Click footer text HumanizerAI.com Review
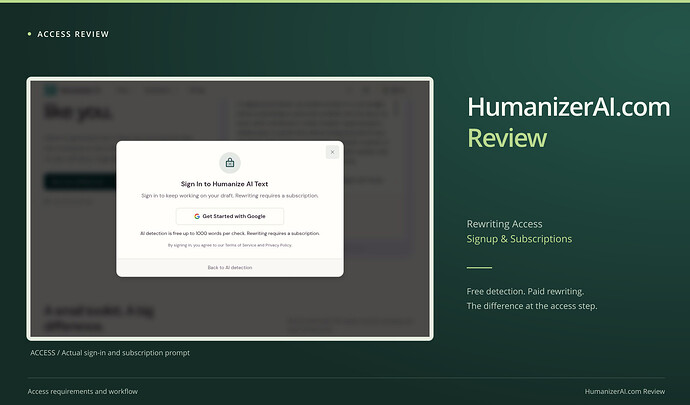Image resolution: width=690 pixels, height=405 pixels. [x=625, y=391]
